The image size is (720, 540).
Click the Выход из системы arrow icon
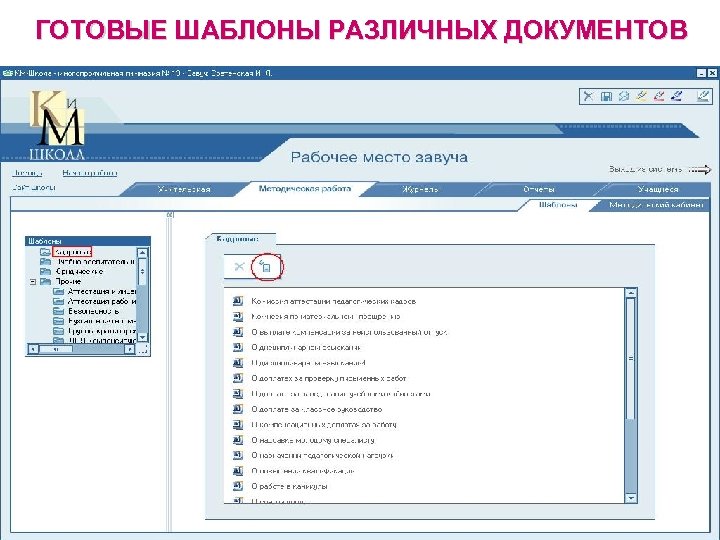700,170
